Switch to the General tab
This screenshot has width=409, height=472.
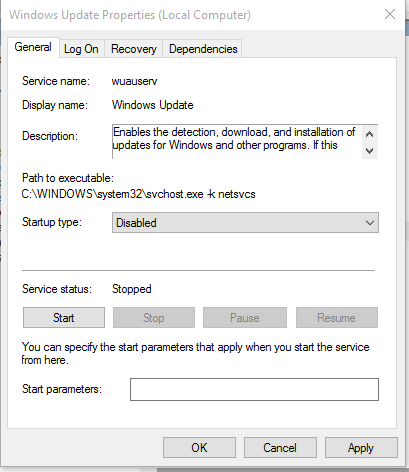point(33,47)
